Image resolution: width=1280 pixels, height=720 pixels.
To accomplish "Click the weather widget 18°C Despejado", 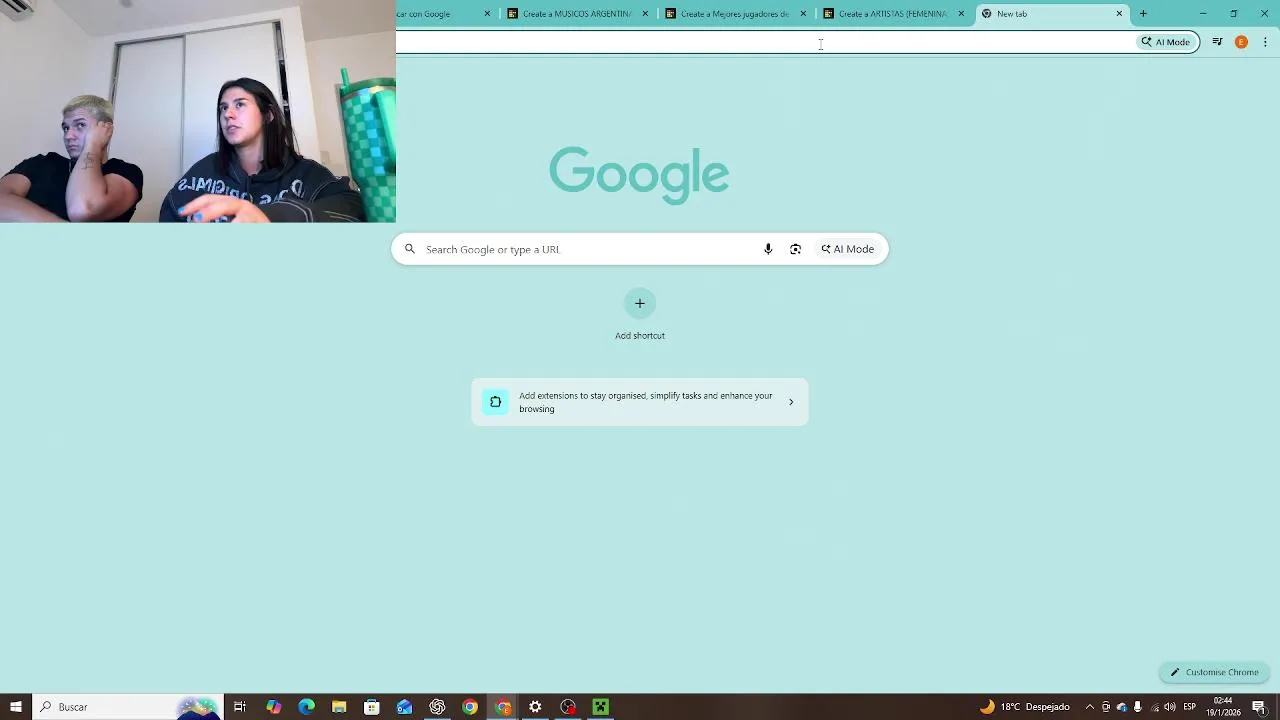I will [1025, 707].
